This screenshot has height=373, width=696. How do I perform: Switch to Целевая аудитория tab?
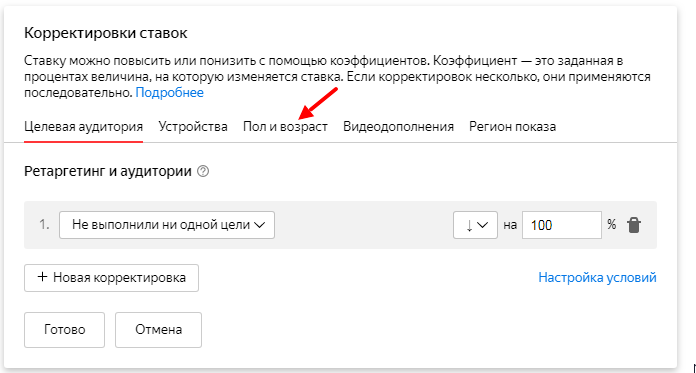pyautogui.click(x=83, y=127)
